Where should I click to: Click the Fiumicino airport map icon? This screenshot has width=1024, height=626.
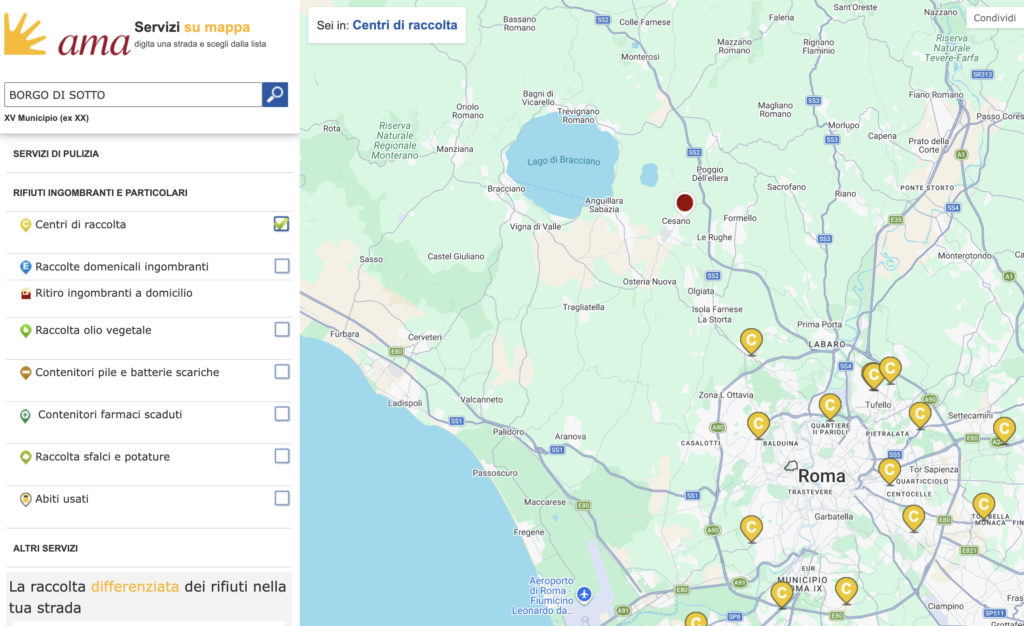pyautogui.click(x=585, y=595)
